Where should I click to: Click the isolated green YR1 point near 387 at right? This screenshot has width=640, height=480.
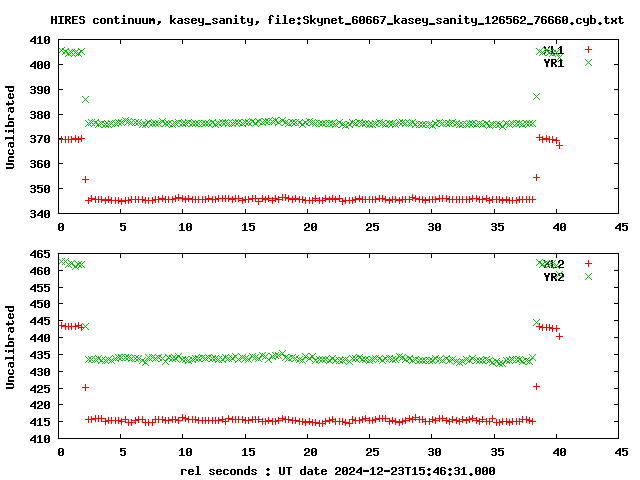[536, 96]
